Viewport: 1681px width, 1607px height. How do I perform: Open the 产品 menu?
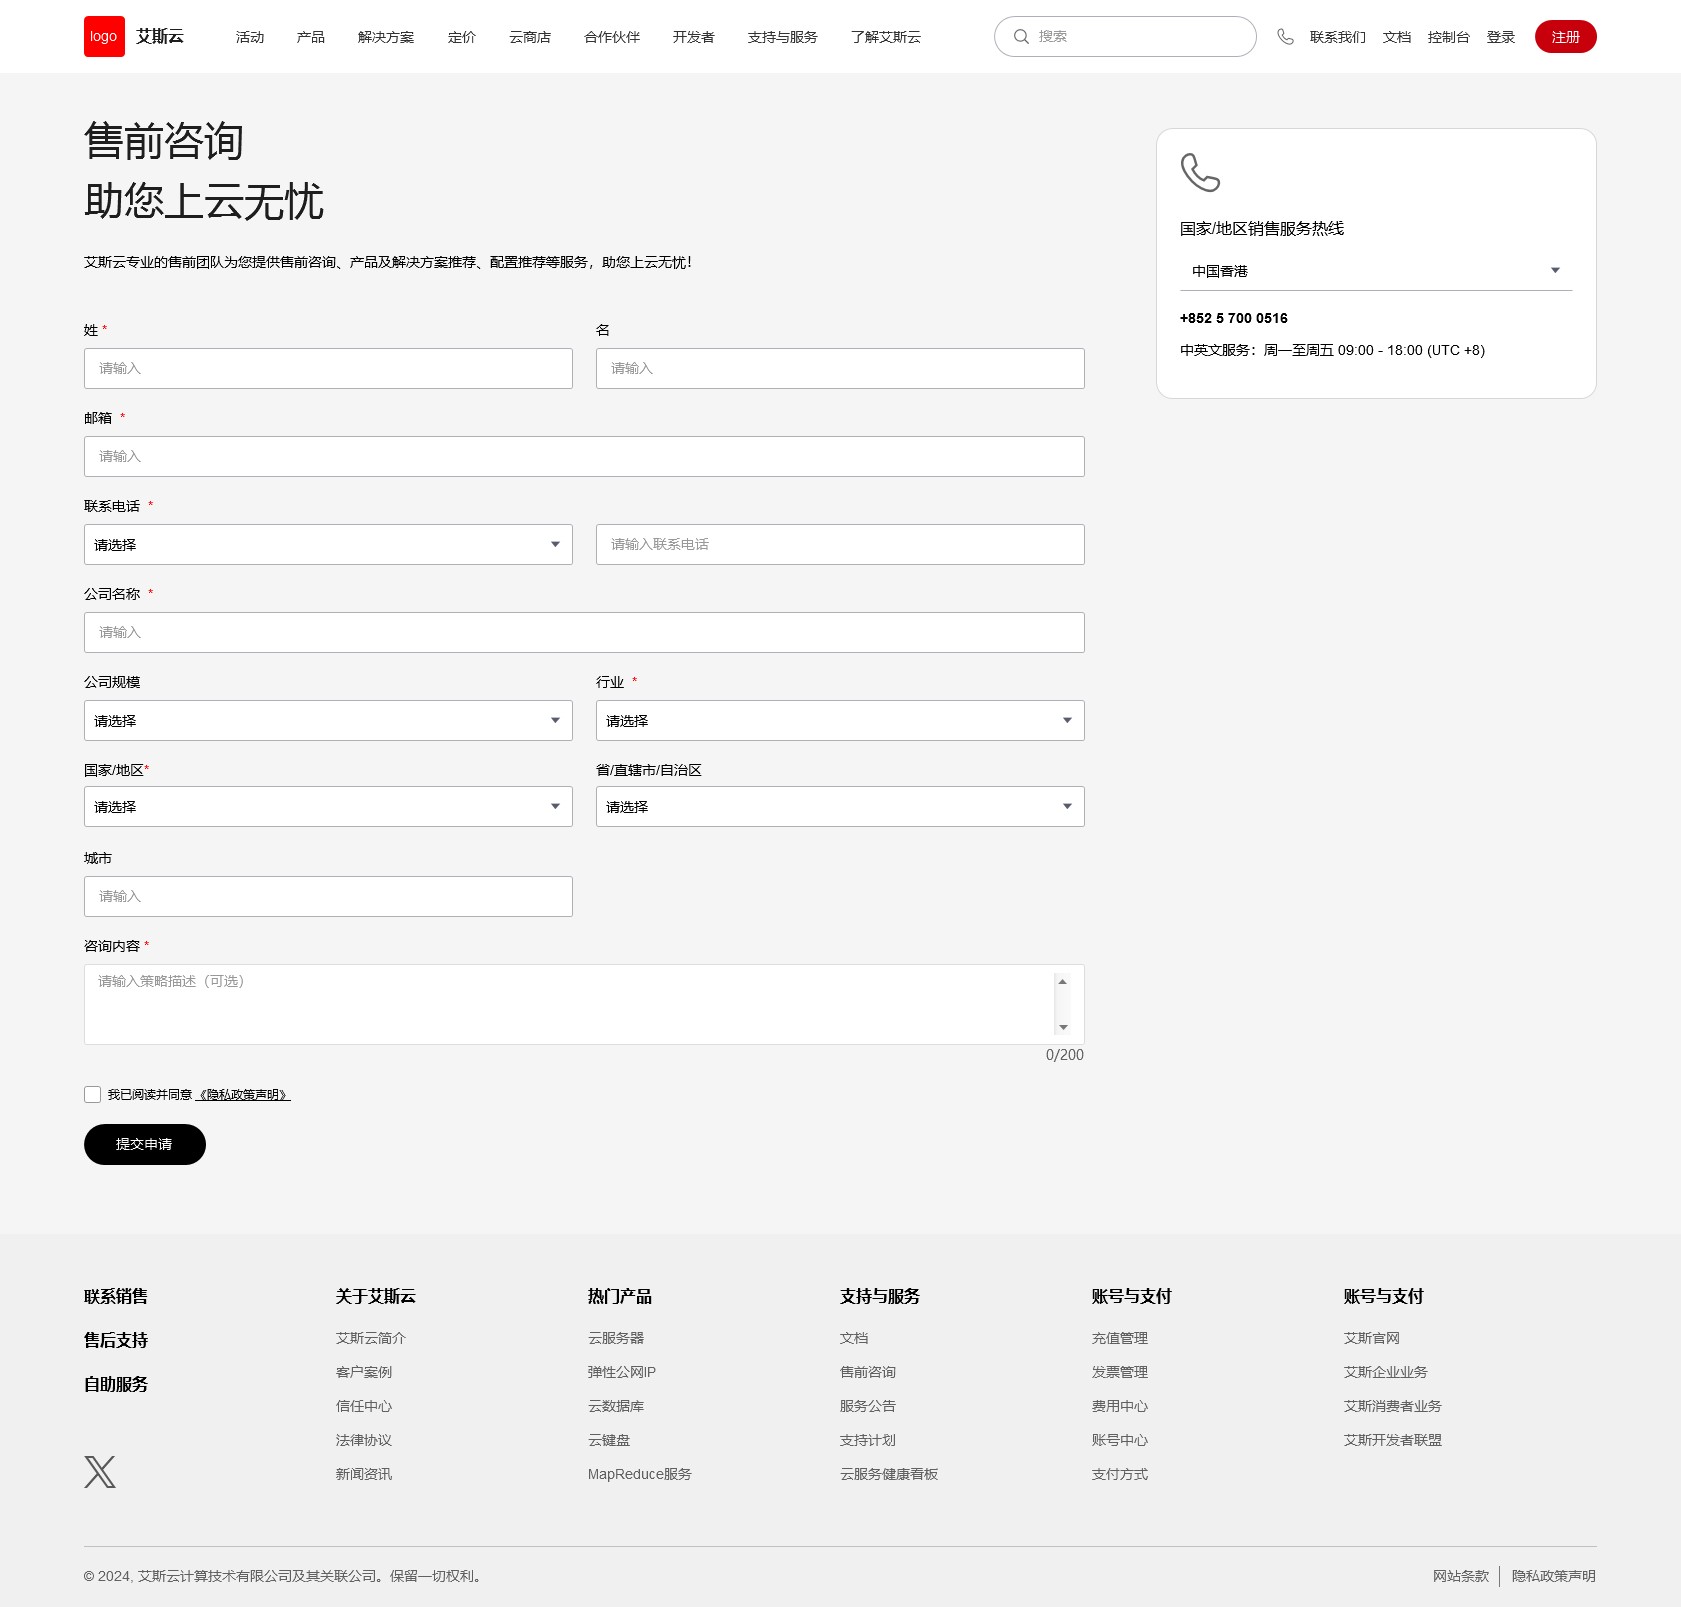(311, 37)
